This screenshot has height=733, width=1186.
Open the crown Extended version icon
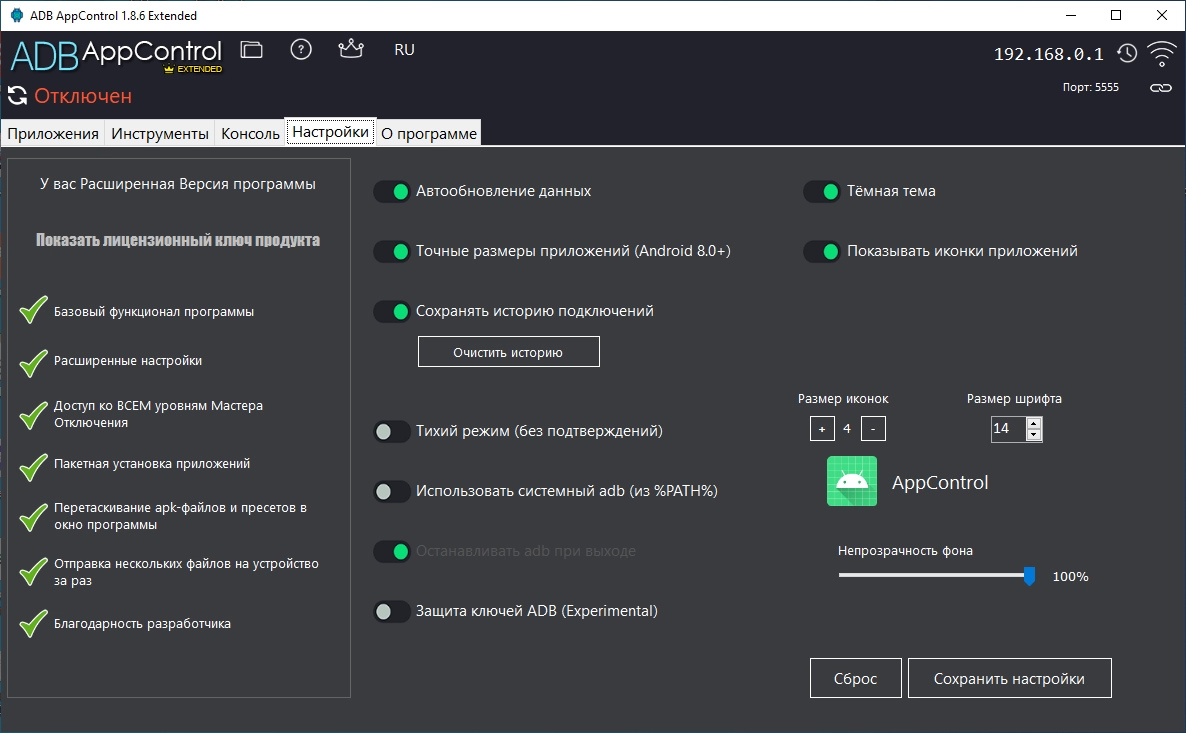(351, 49)
